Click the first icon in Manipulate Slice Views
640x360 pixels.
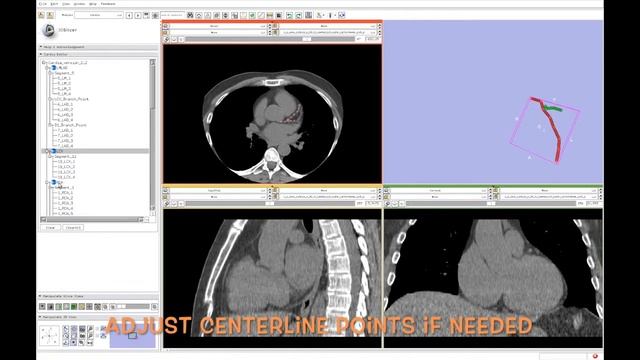(x=42, y=306)
